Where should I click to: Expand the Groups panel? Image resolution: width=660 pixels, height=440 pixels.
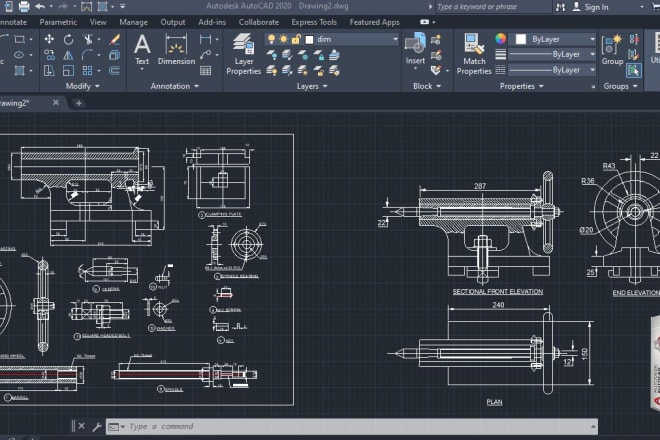(x=620, y=86)
